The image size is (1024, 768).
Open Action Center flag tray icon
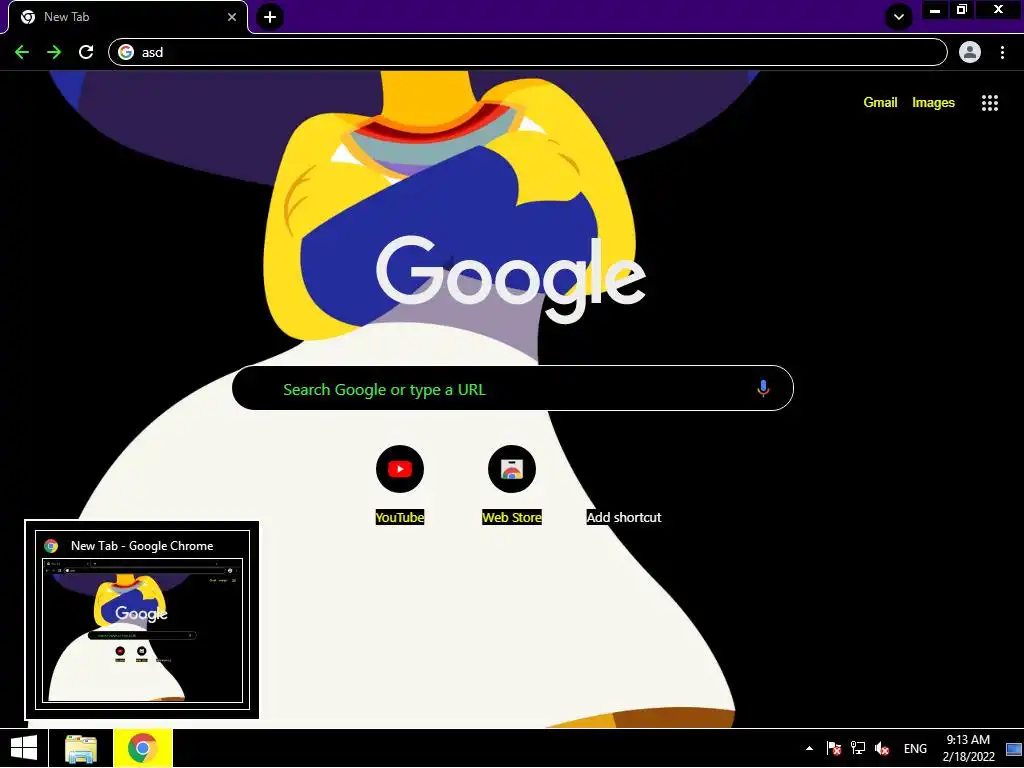click(x=833, y=748)
